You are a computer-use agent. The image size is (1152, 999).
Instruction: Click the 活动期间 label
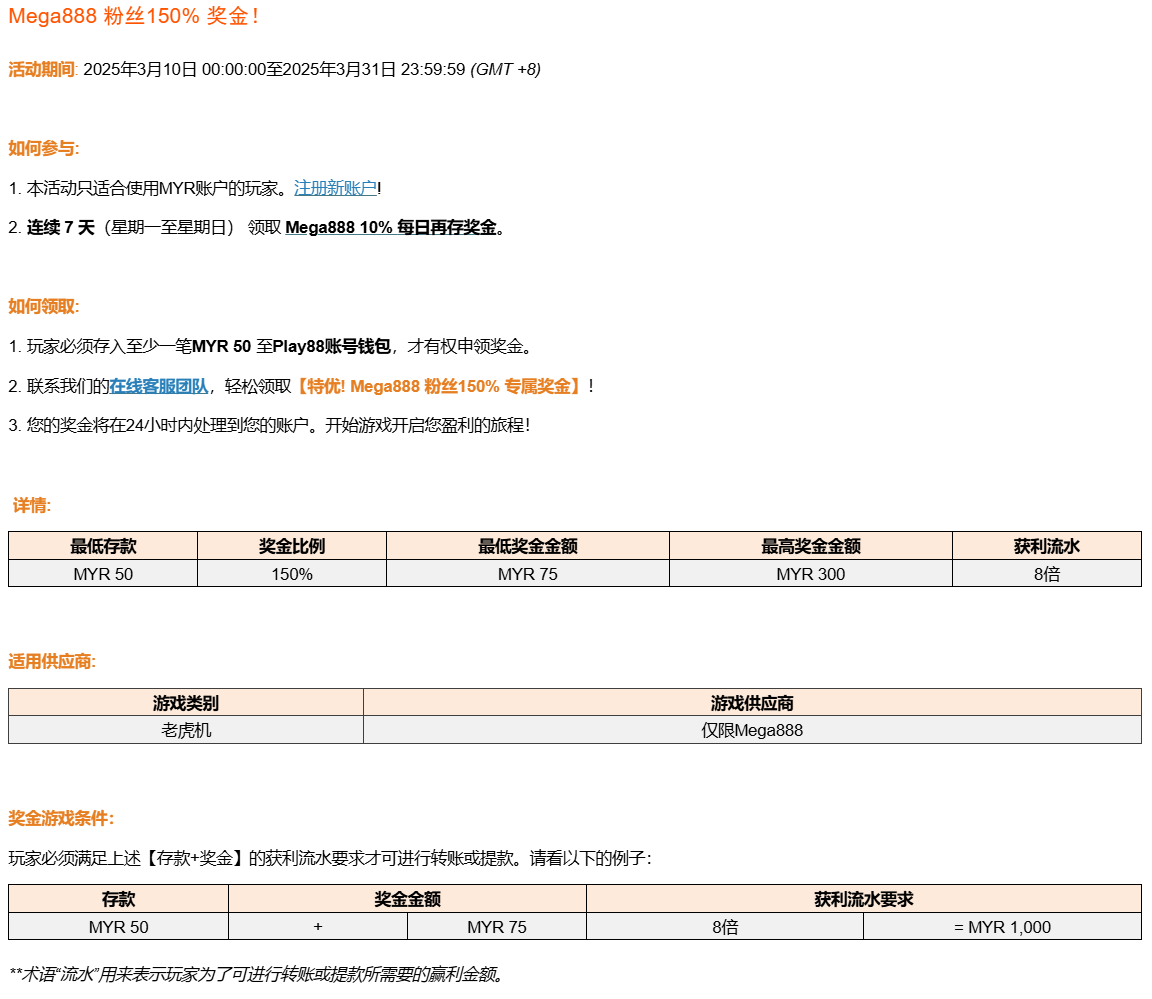click(x=41, y=69)
